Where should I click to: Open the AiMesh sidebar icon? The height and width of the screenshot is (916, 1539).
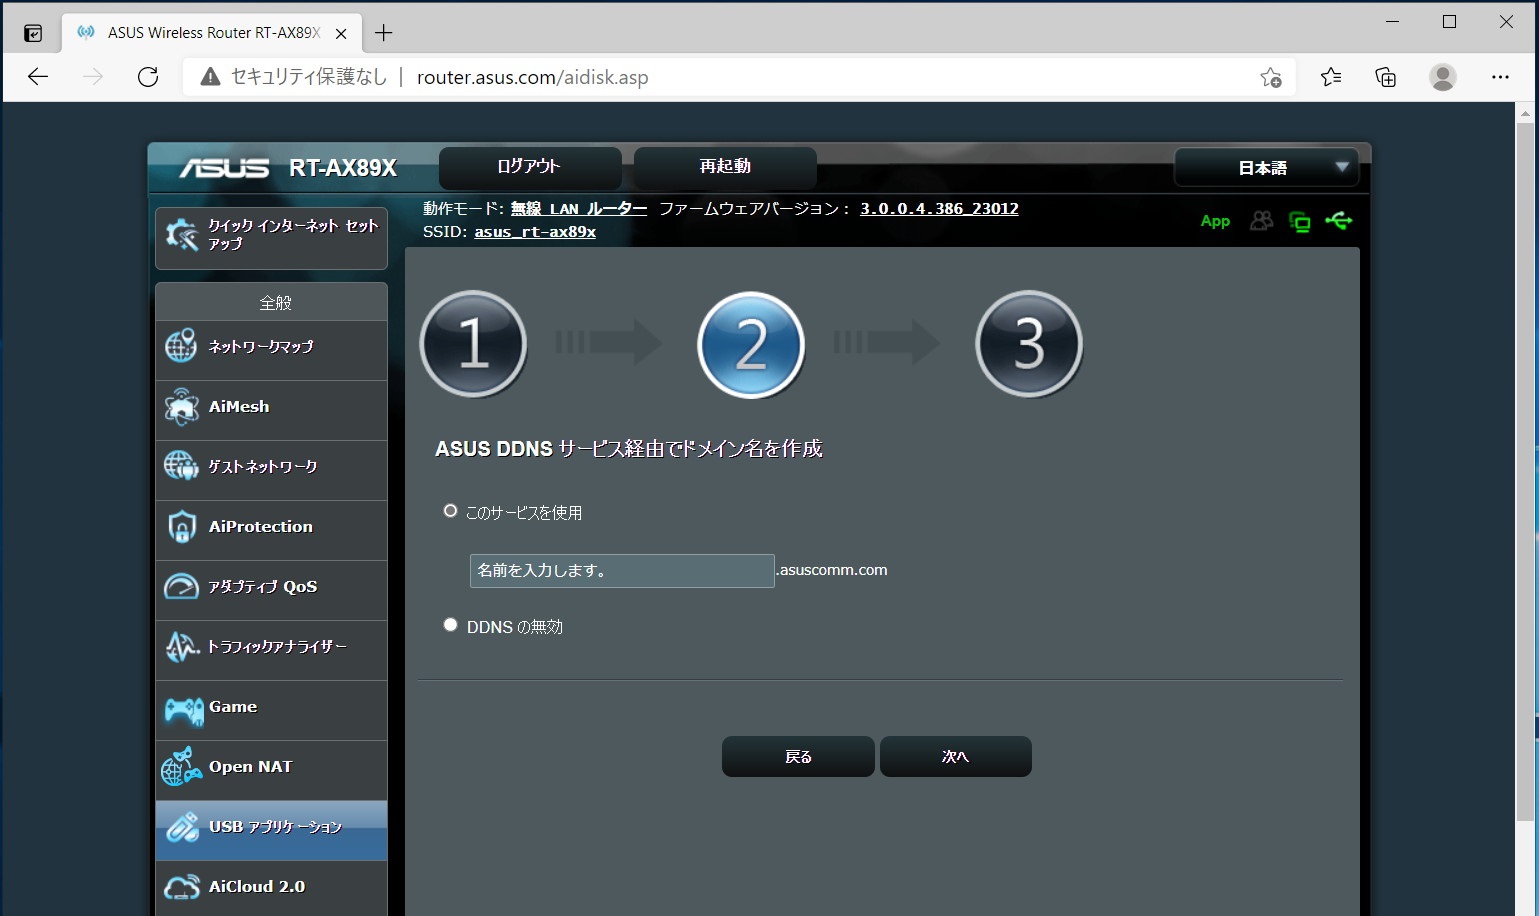(x=181, y=406)
